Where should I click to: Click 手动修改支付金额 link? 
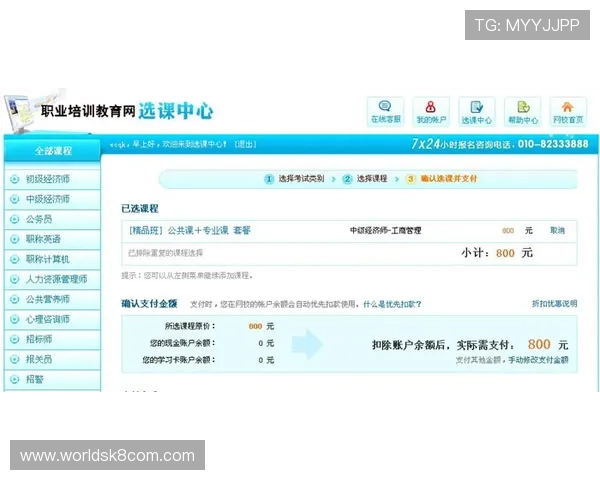click(x=538, y=360)
